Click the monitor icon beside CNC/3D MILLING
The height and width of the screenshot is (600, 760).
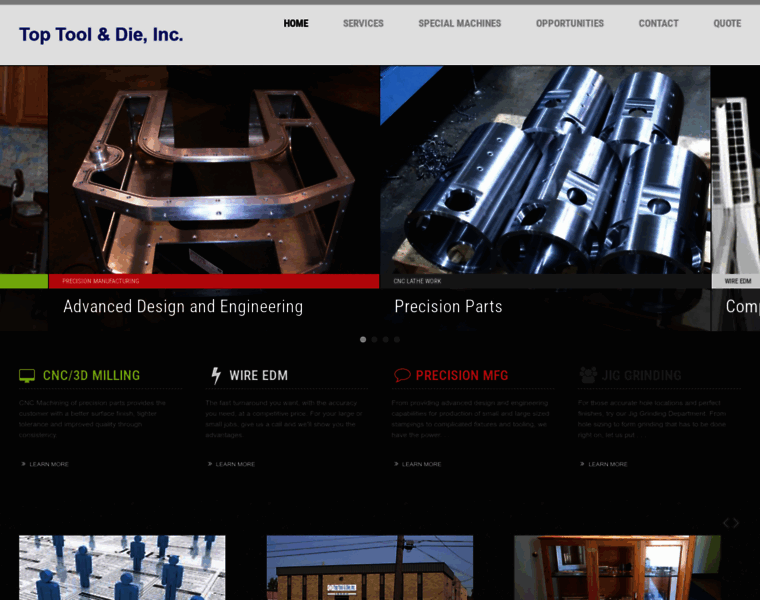(27, 376)
